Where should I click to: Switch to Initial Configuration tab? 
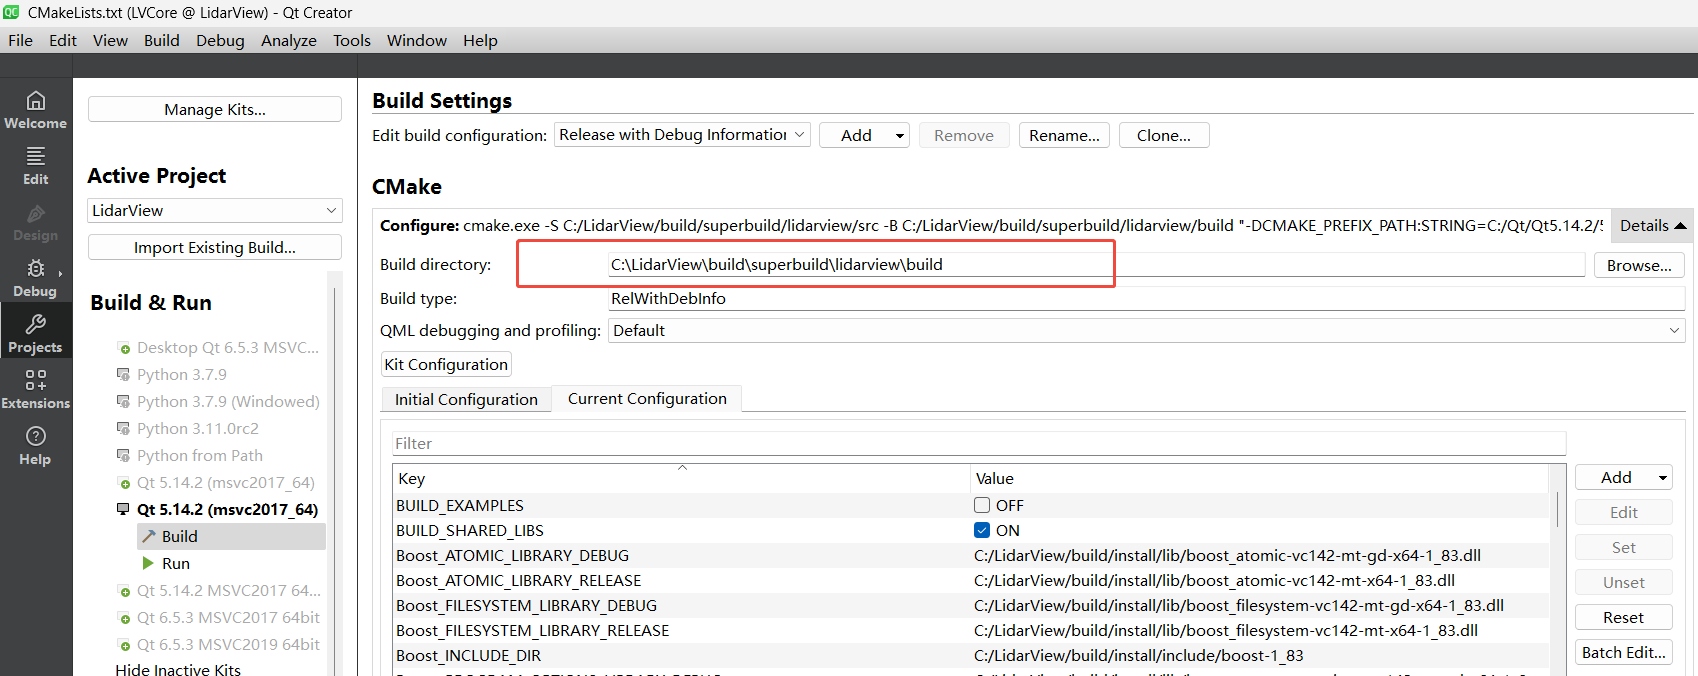click(466, 399)
